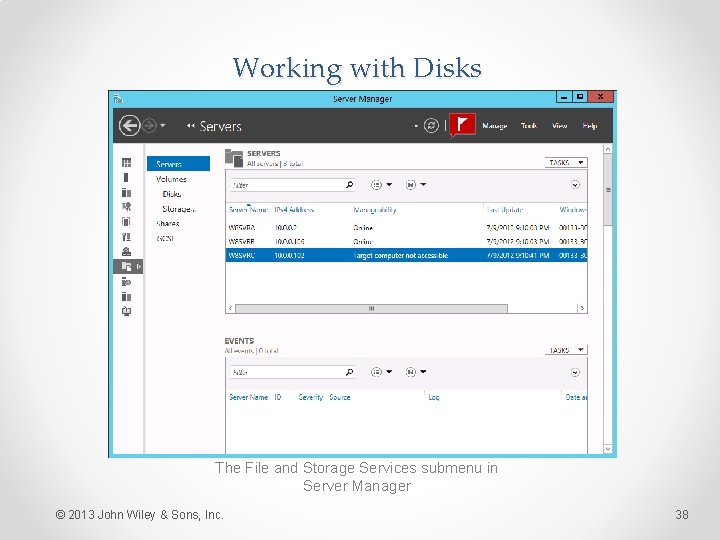Open Servers saved query options icon
Image resolution: width=720 pixels, height=540 pixels.
point(411,185)
